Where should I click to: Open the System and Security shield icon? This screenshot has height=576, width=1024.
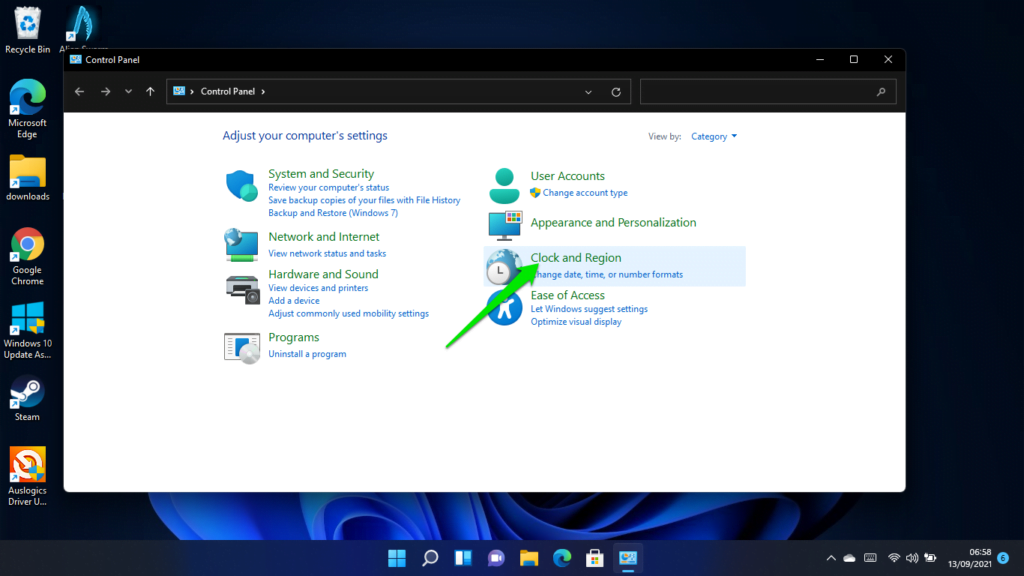[x=241, y=185]
